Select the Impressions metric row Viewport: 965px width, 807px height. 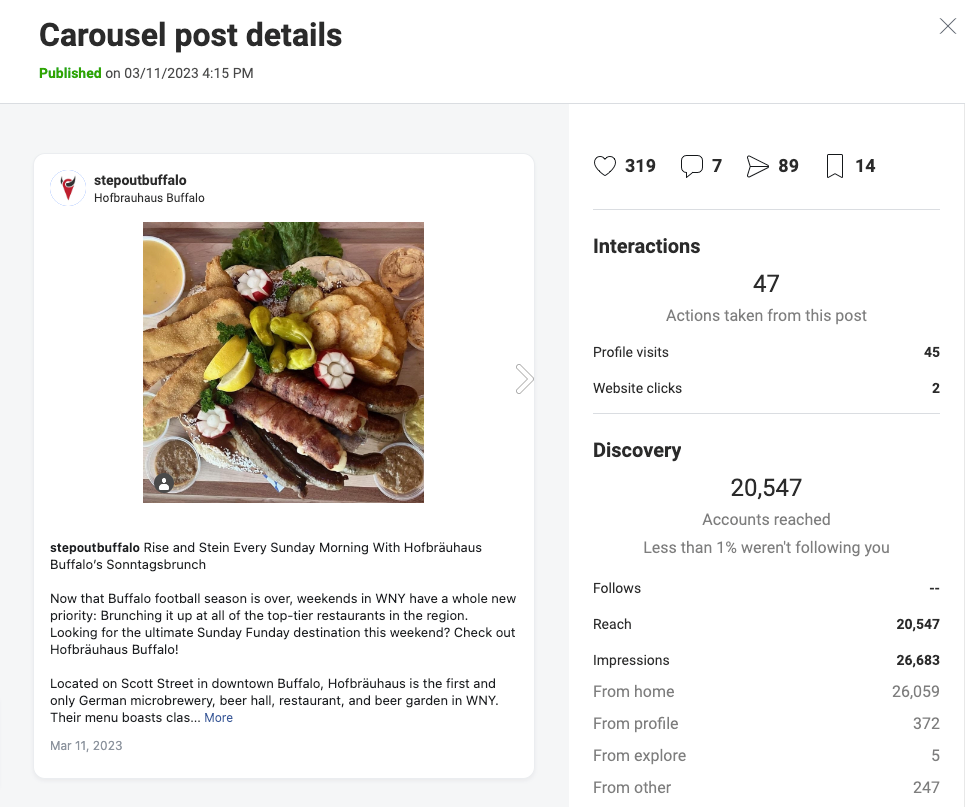coord(766,660)
